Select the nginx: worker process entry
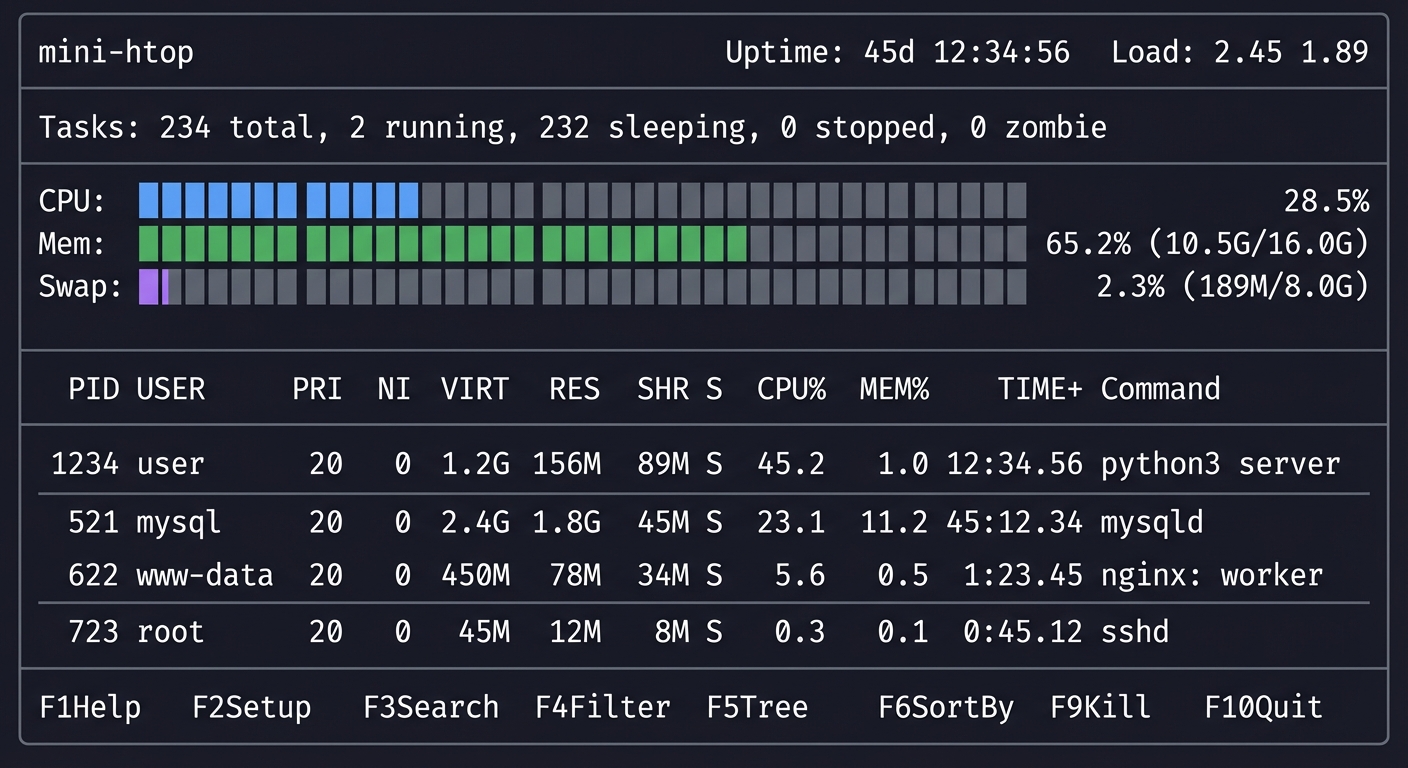The width and height of the screenshot is (1408, 768). point(700,575)
